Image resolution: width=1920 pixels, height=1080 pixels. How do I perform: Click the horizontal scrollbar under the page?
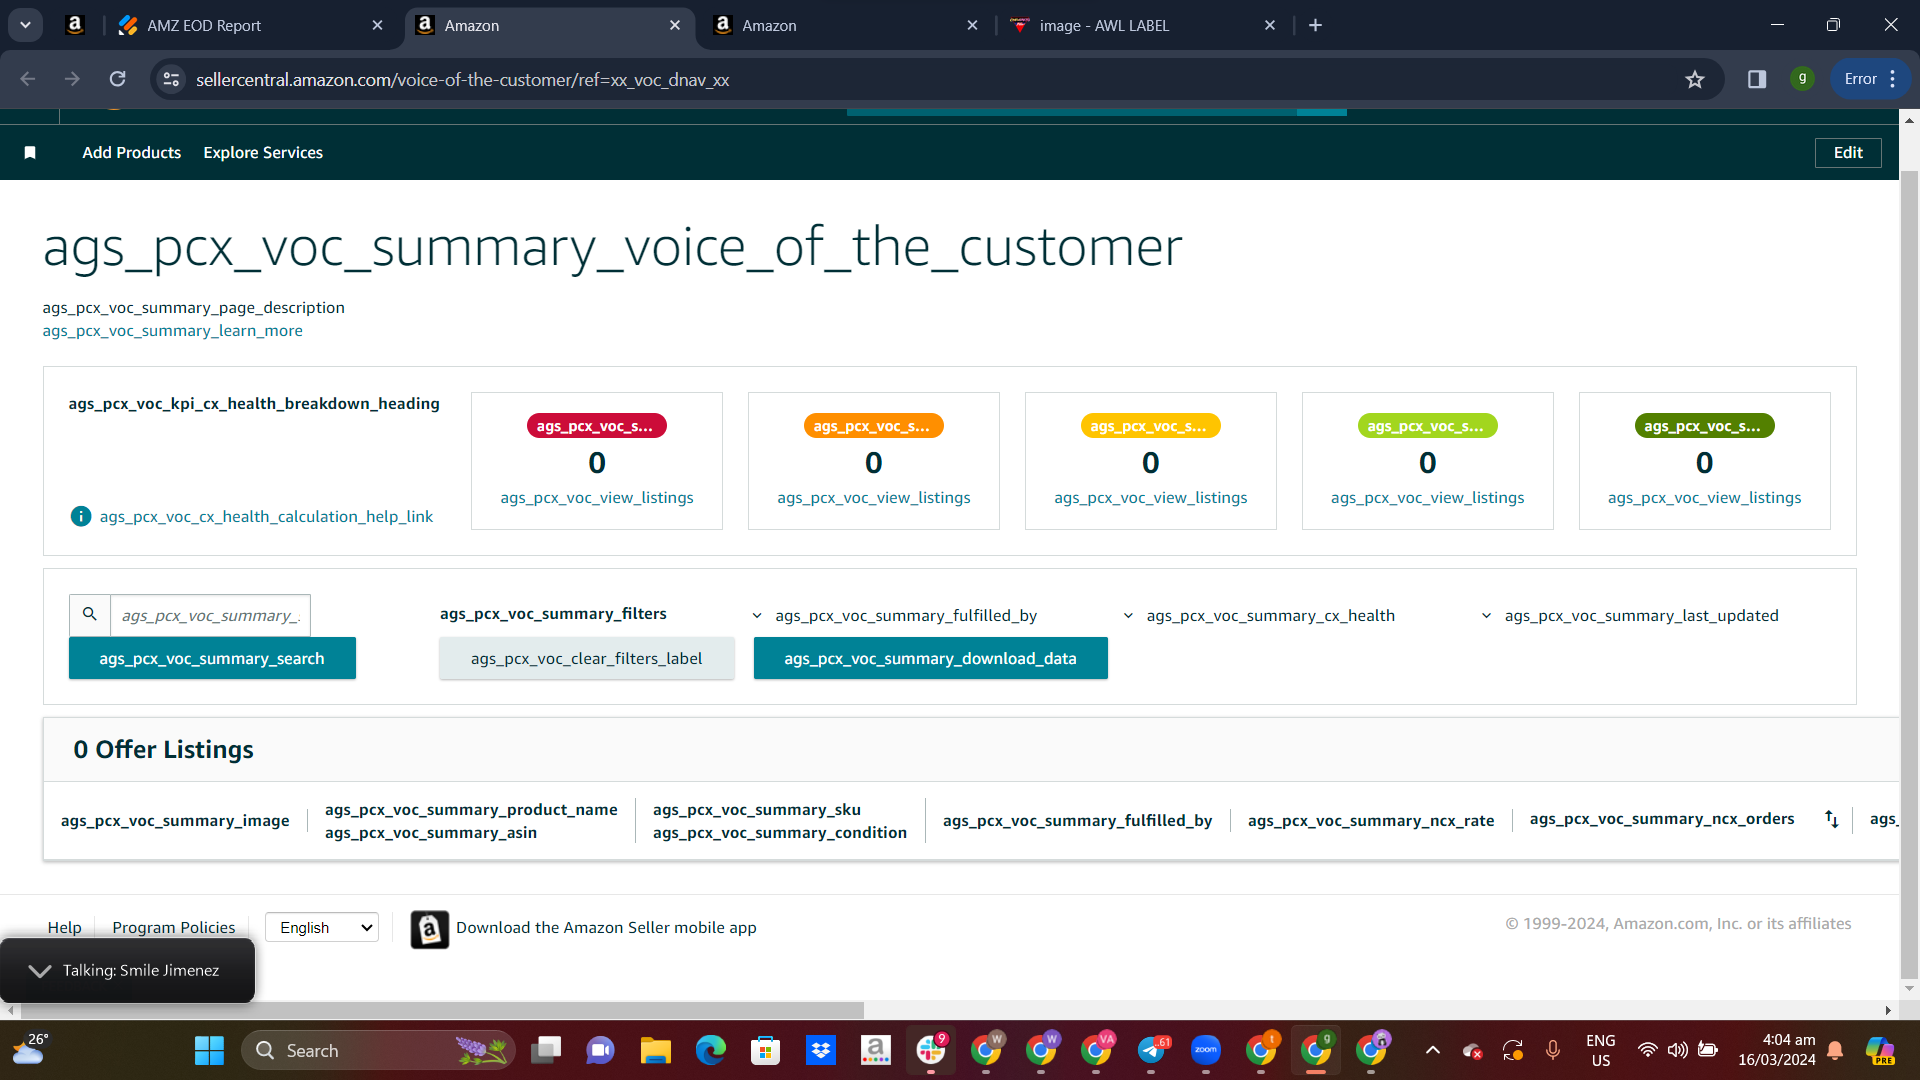(x=440, y=1010)
